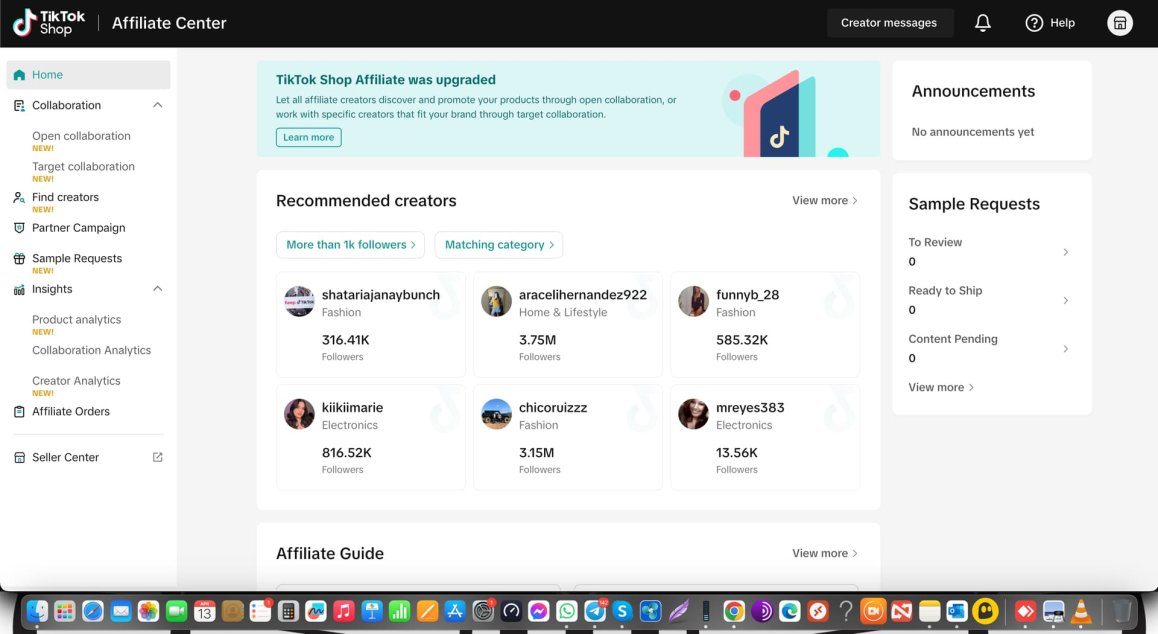Click the Help label in header
1158x634 pixels.
click(x=1062, y=23)
